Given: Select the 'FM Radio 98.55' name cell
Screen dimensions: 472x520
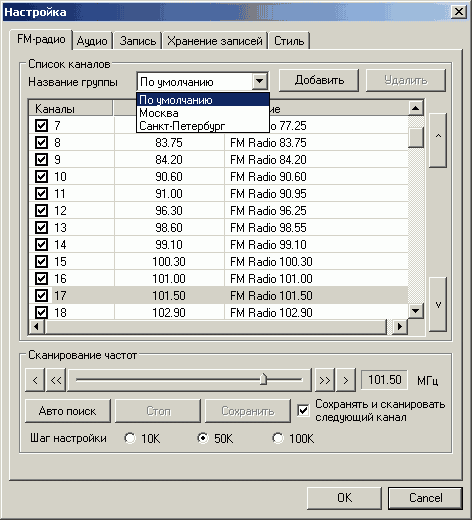Looking at the screenshot, I should coord(316,228).
